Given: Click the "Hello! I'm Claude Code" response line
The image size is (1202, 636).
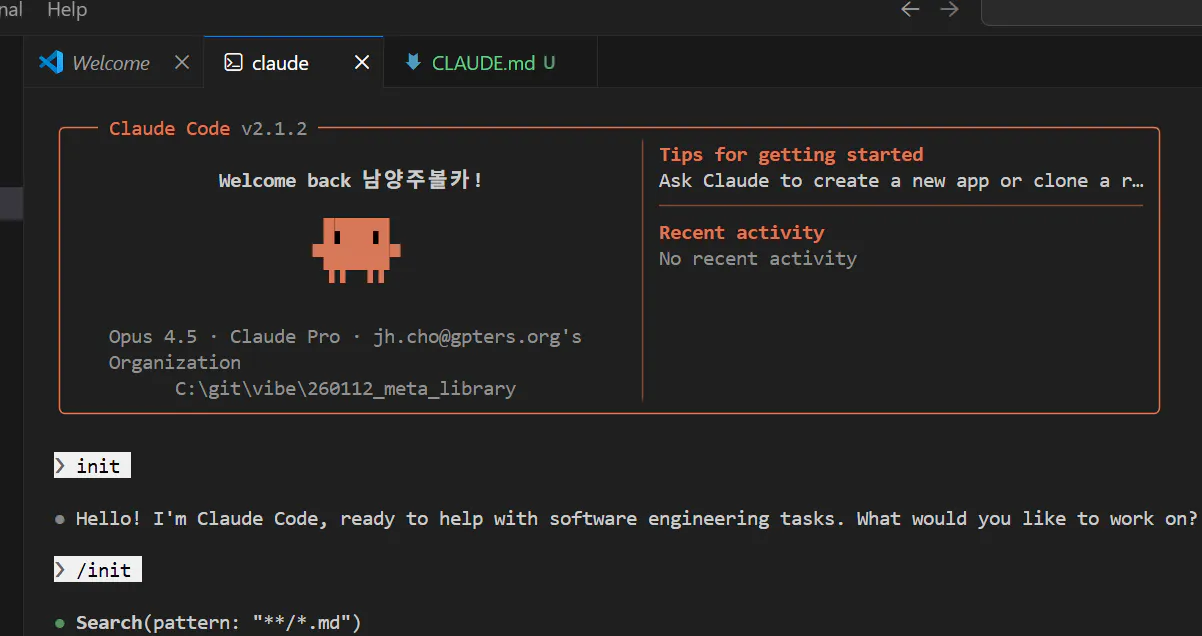Looking at the screenshot, I should pyautogui.click(x=636, y=519).
